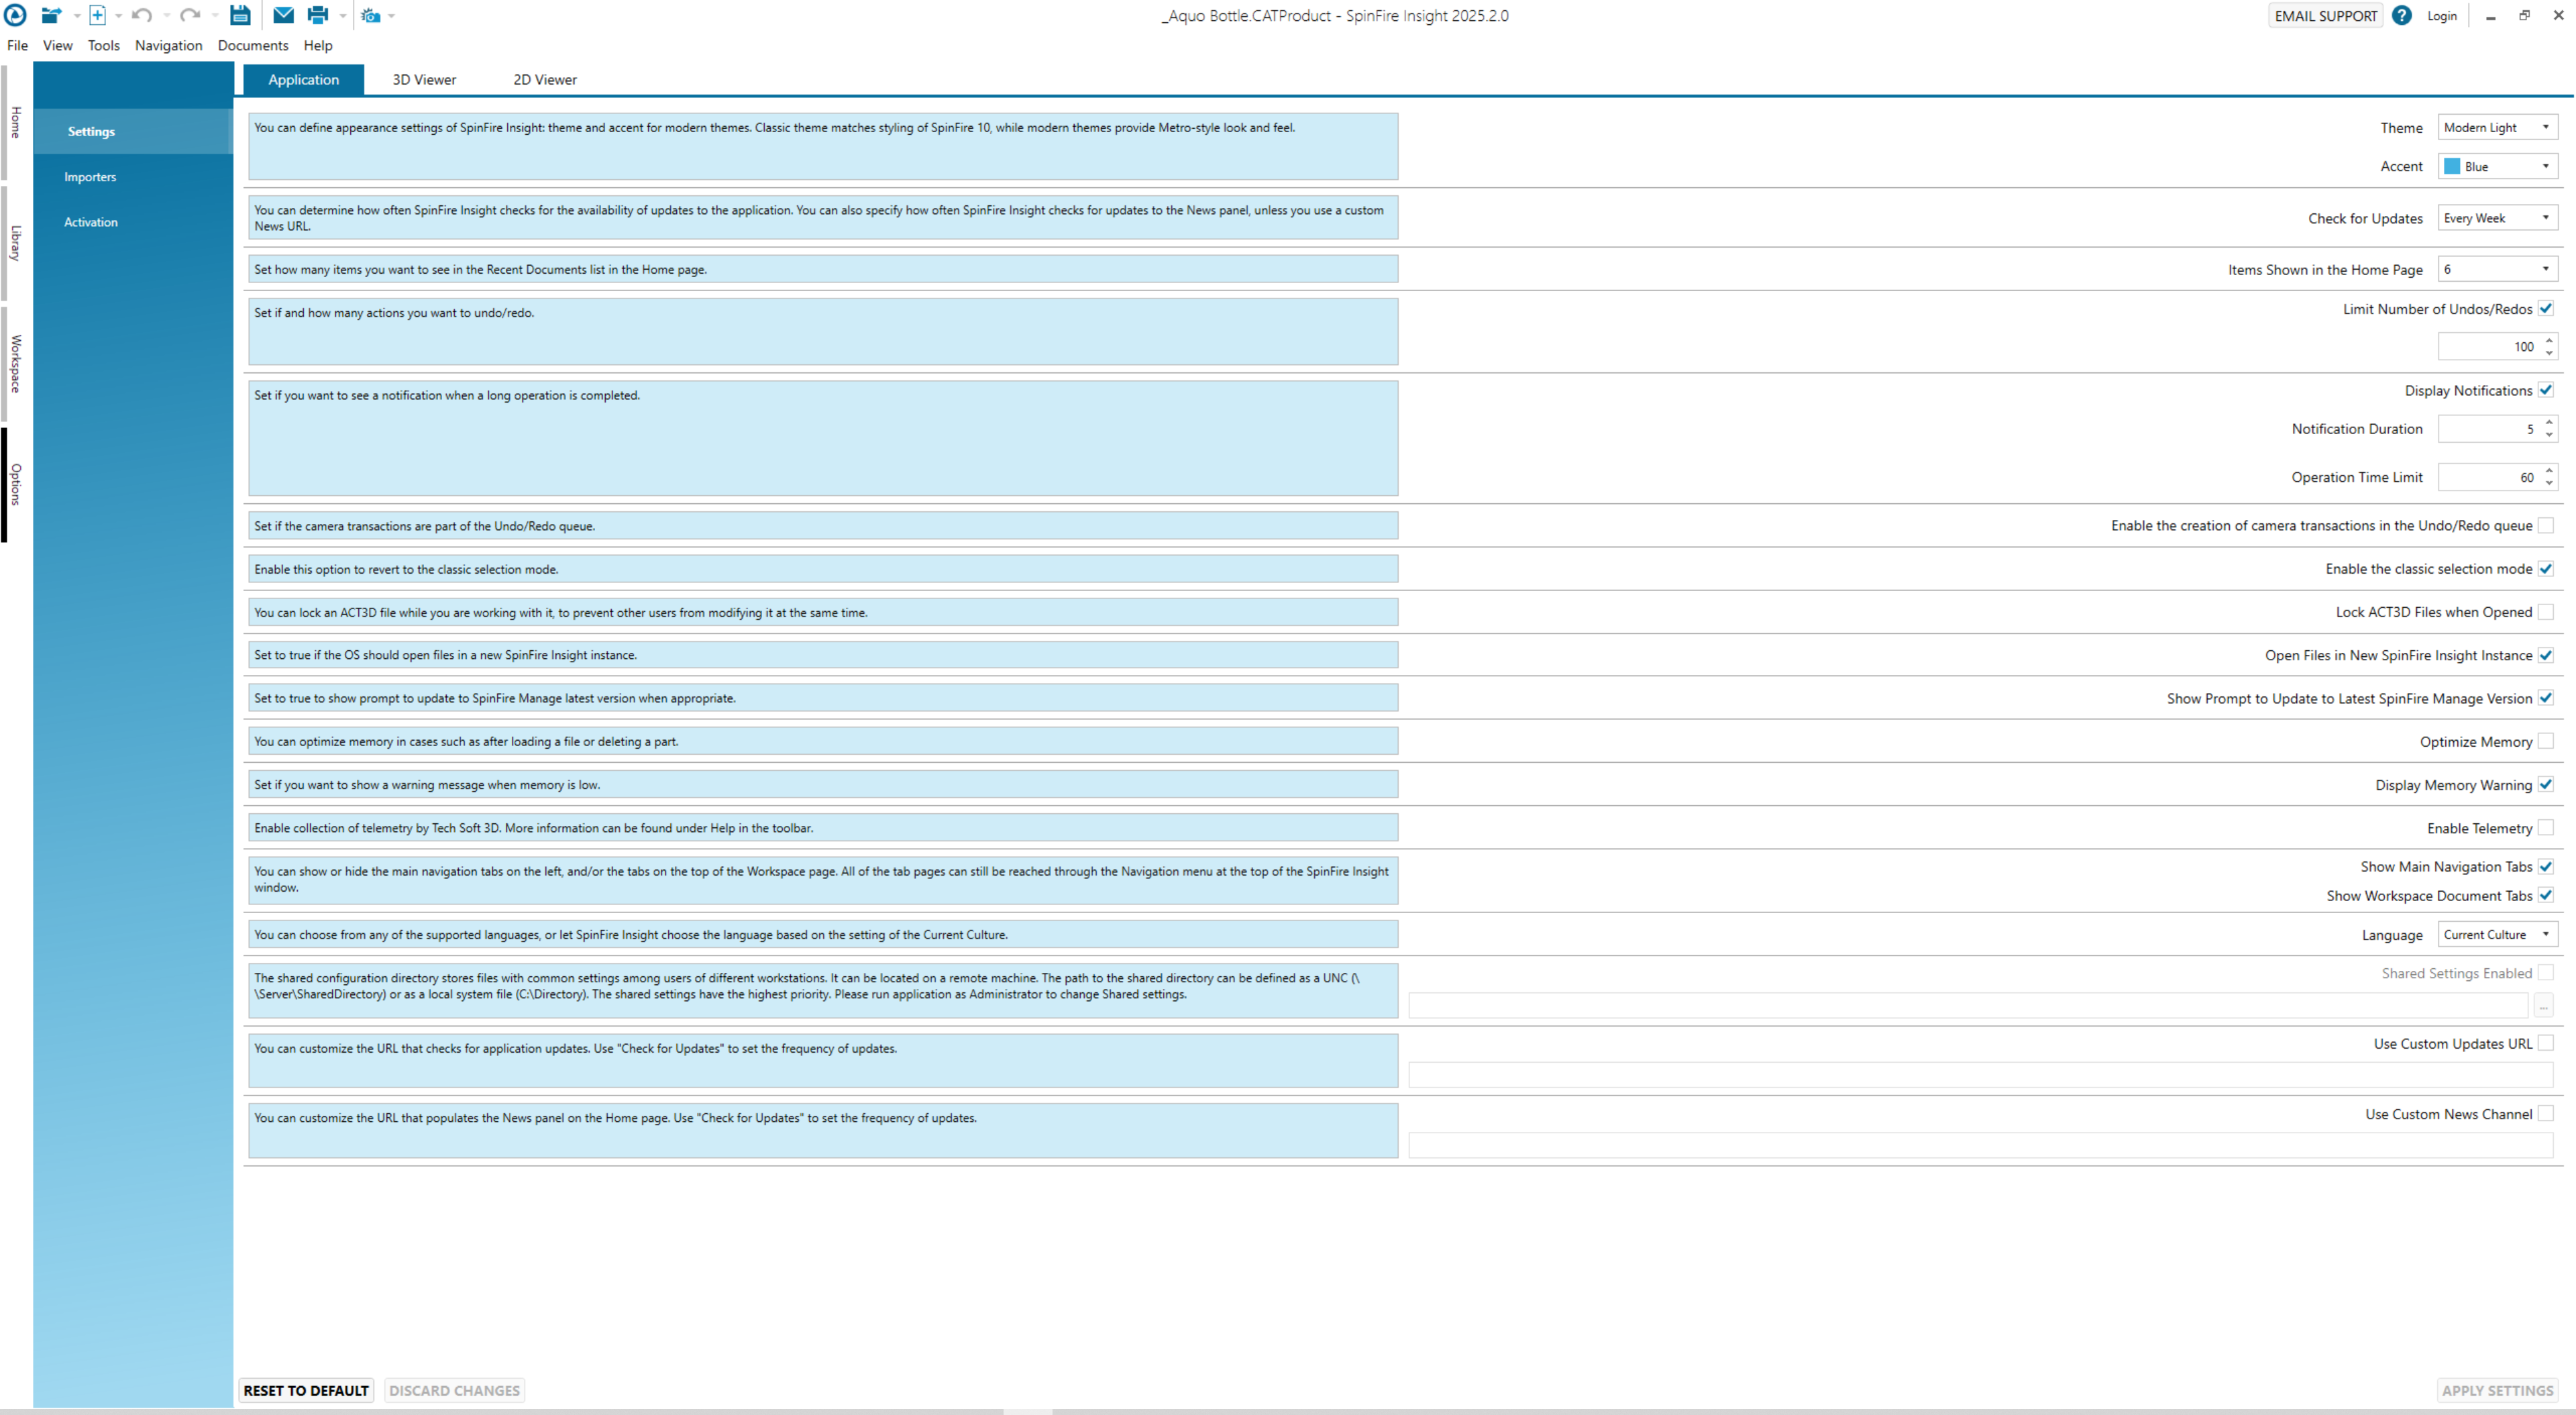Screen dimensions: 2576x1415
Task: Click the Send email envelope icon
Action: [x=283, y=15]
